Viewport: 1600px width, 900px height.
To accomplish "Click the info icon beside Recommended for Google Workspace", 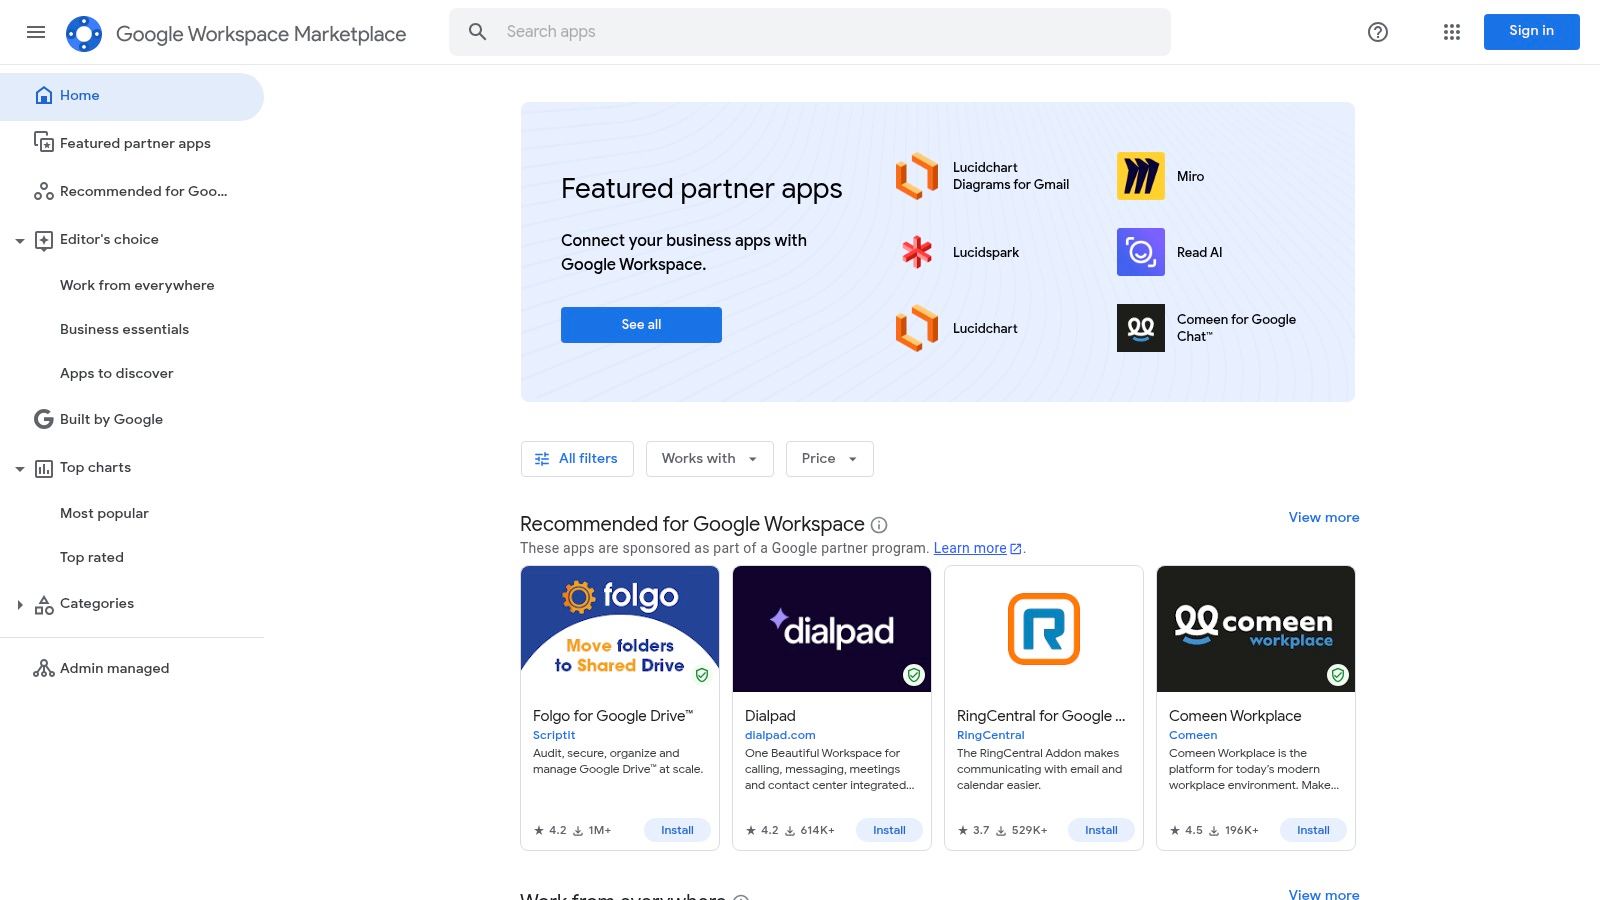I will tap(879, 525).
